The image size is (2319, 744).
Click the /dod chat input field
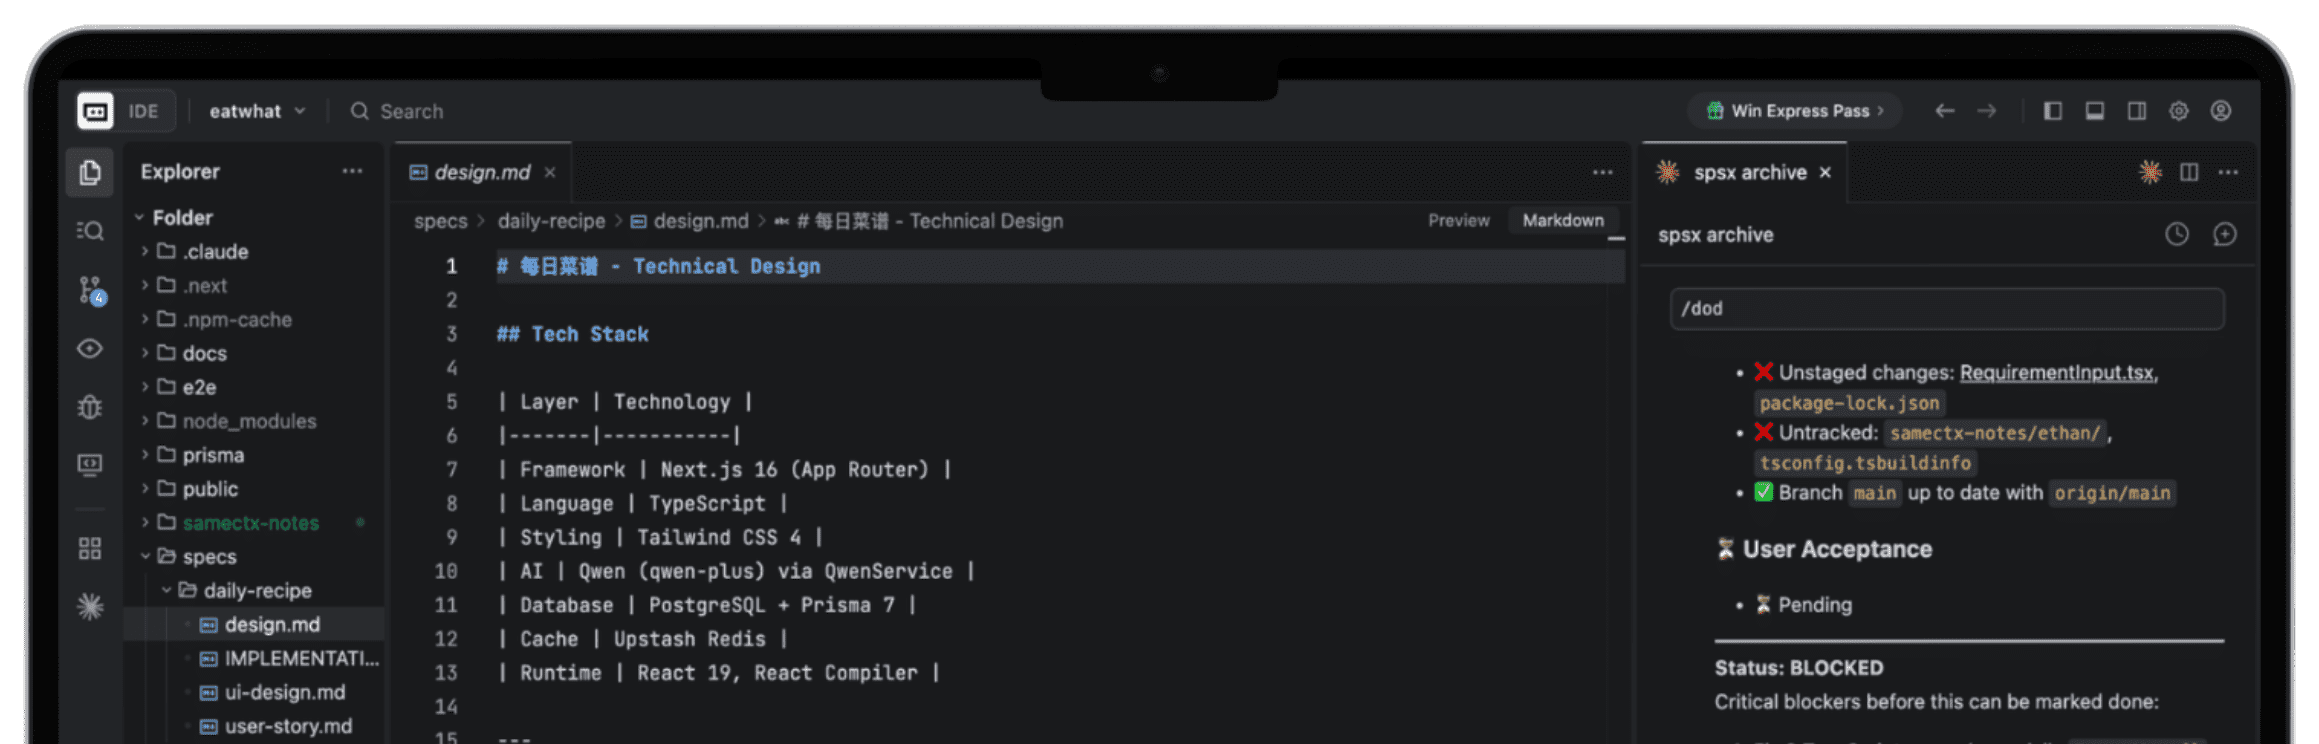[1946, 308]
